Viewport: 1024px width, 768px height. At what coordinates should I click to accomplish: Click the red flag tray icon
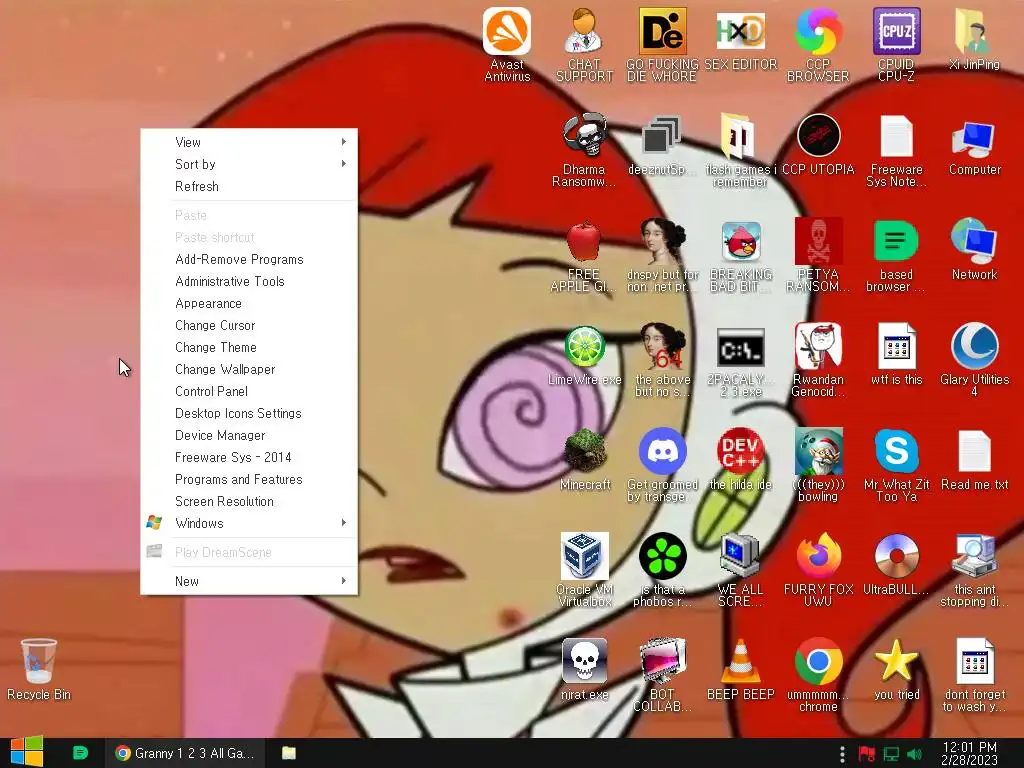(867, 754)
